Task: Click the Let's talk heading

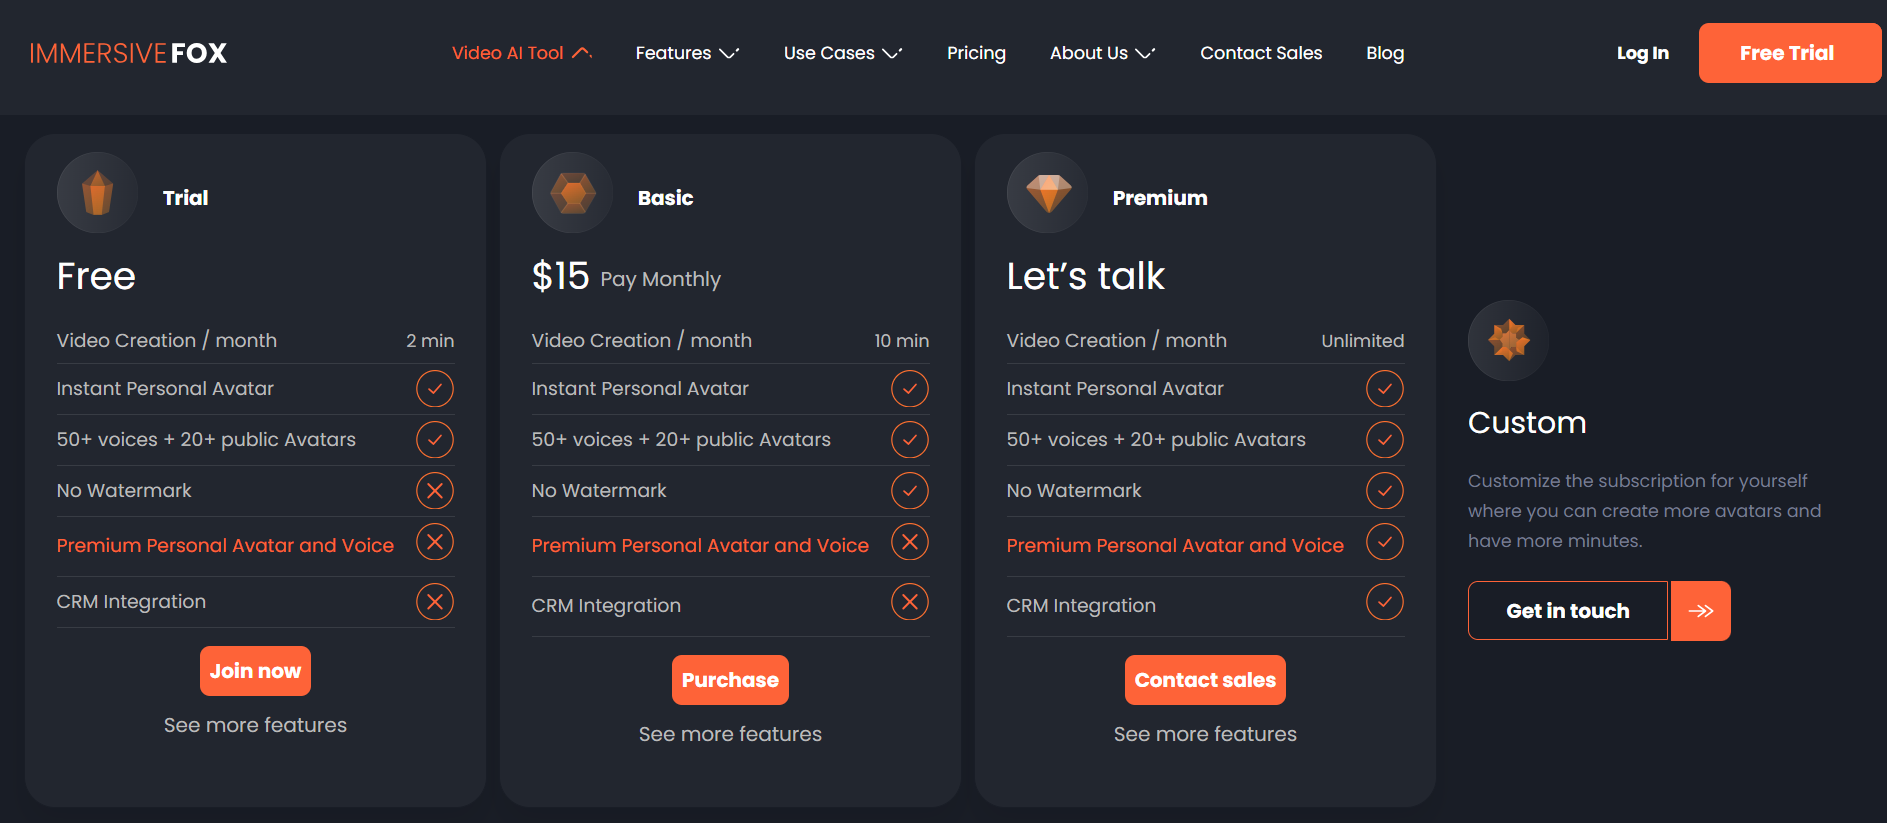Action: (1085, 276)
